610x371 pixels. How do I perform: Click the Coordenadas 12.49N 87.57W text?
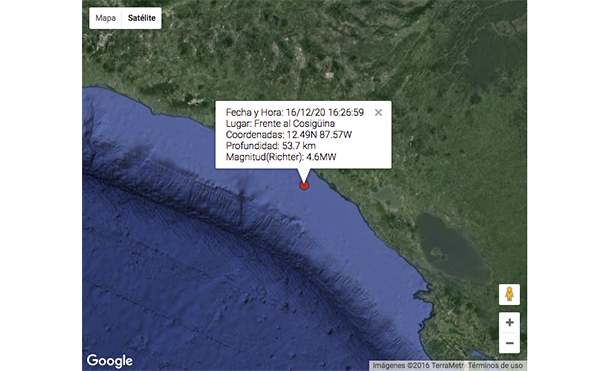(289, 135)
